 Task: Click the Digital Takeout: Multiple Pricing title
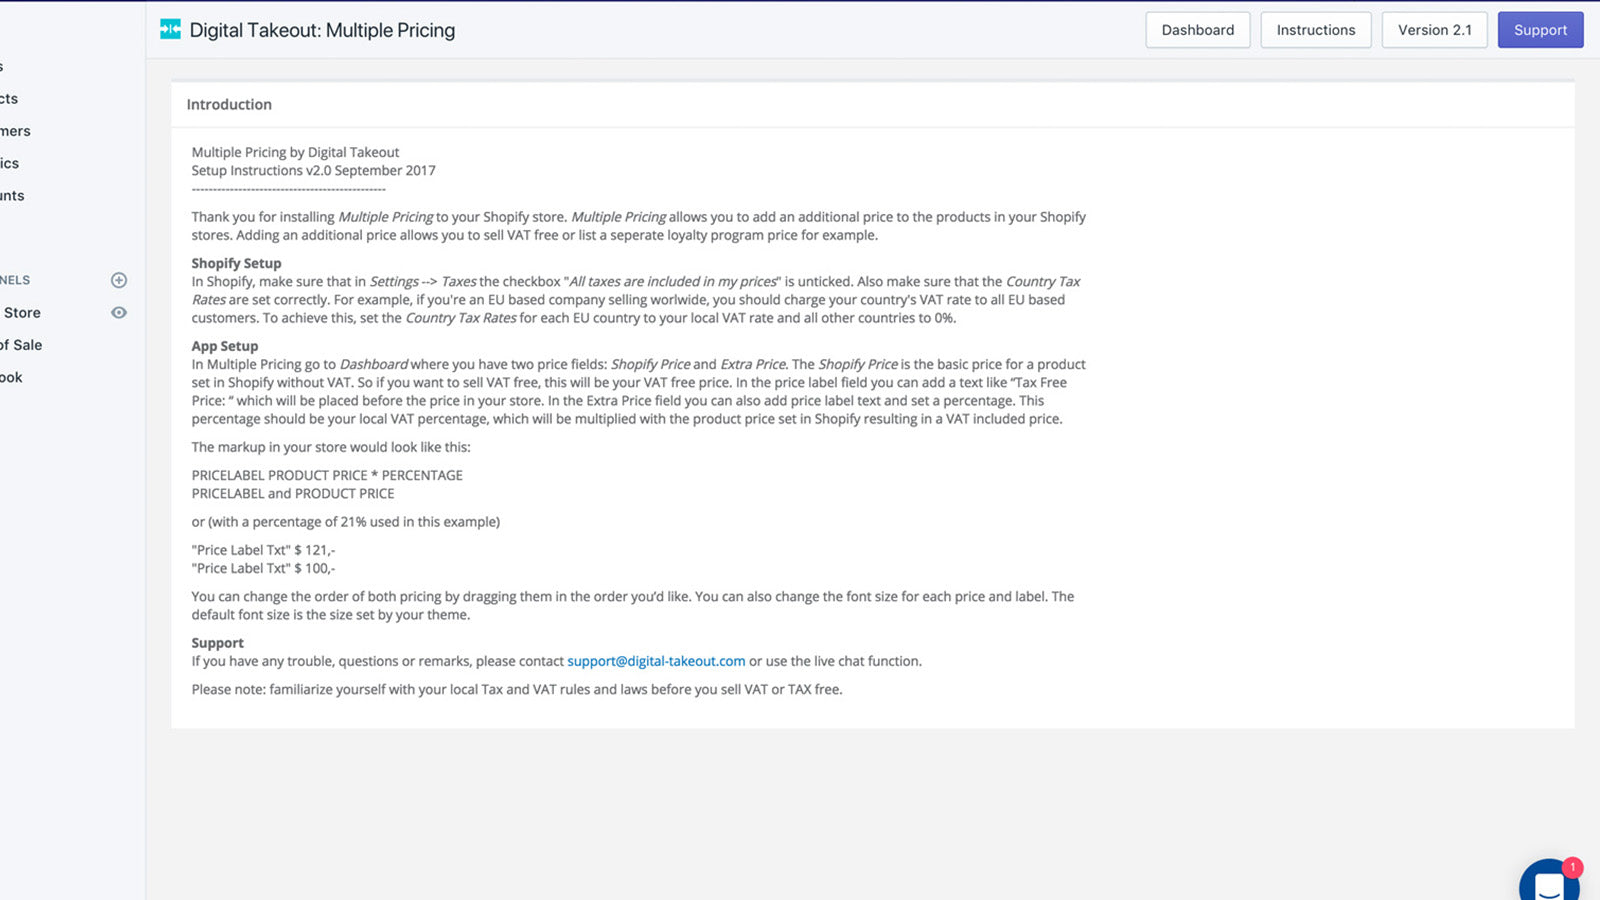click(x=322, y=30)
